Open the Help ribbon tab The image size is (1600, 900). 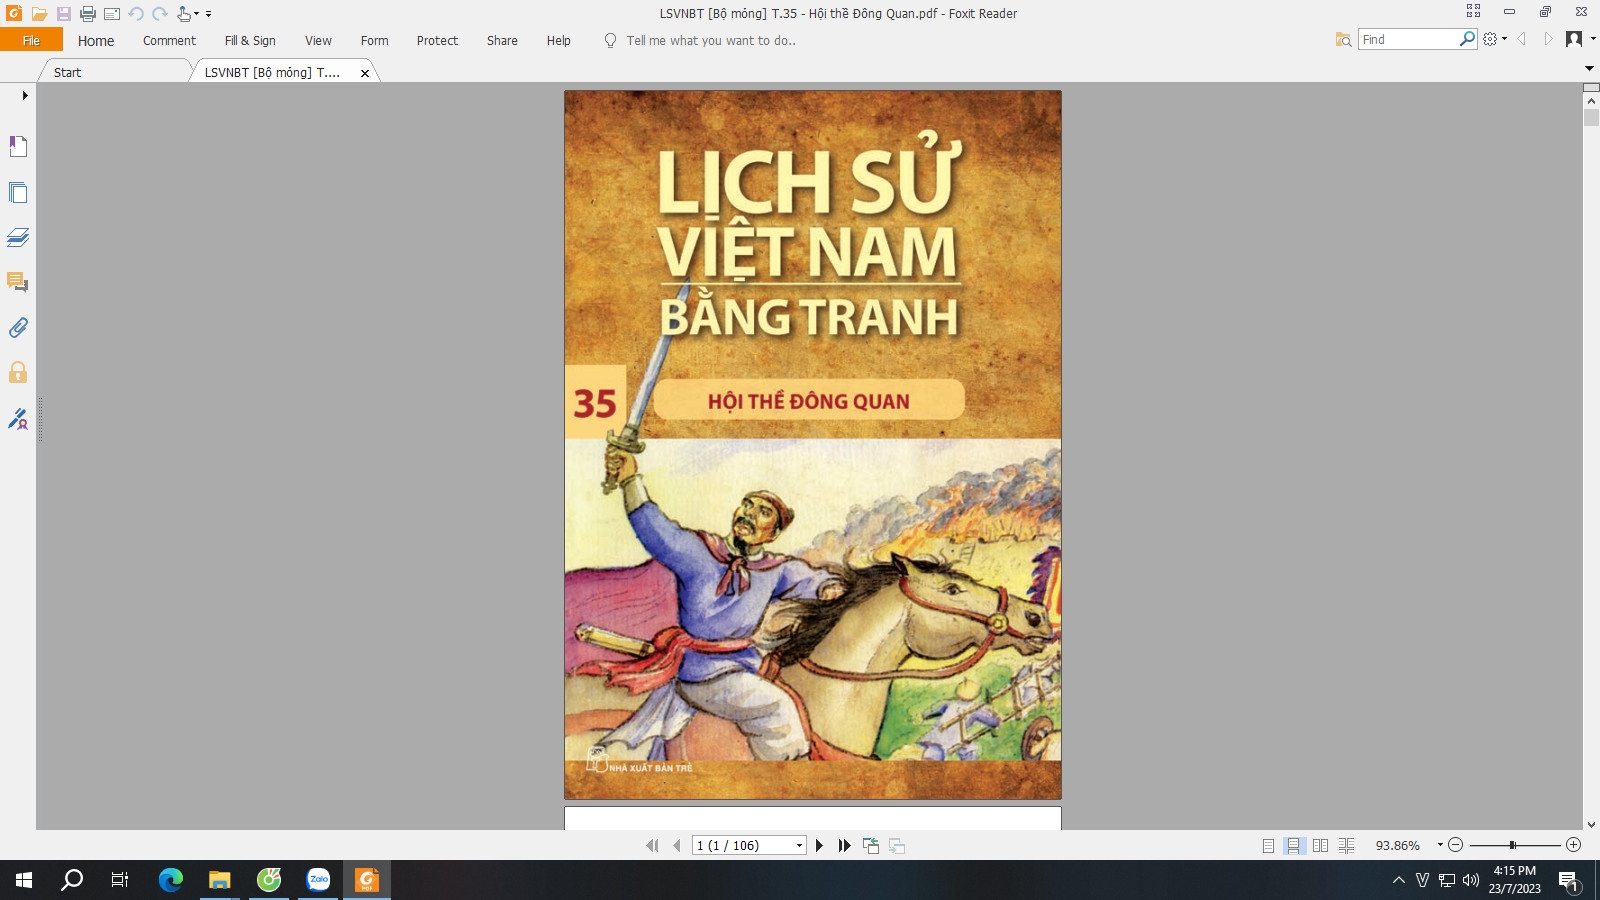[558, 40]
